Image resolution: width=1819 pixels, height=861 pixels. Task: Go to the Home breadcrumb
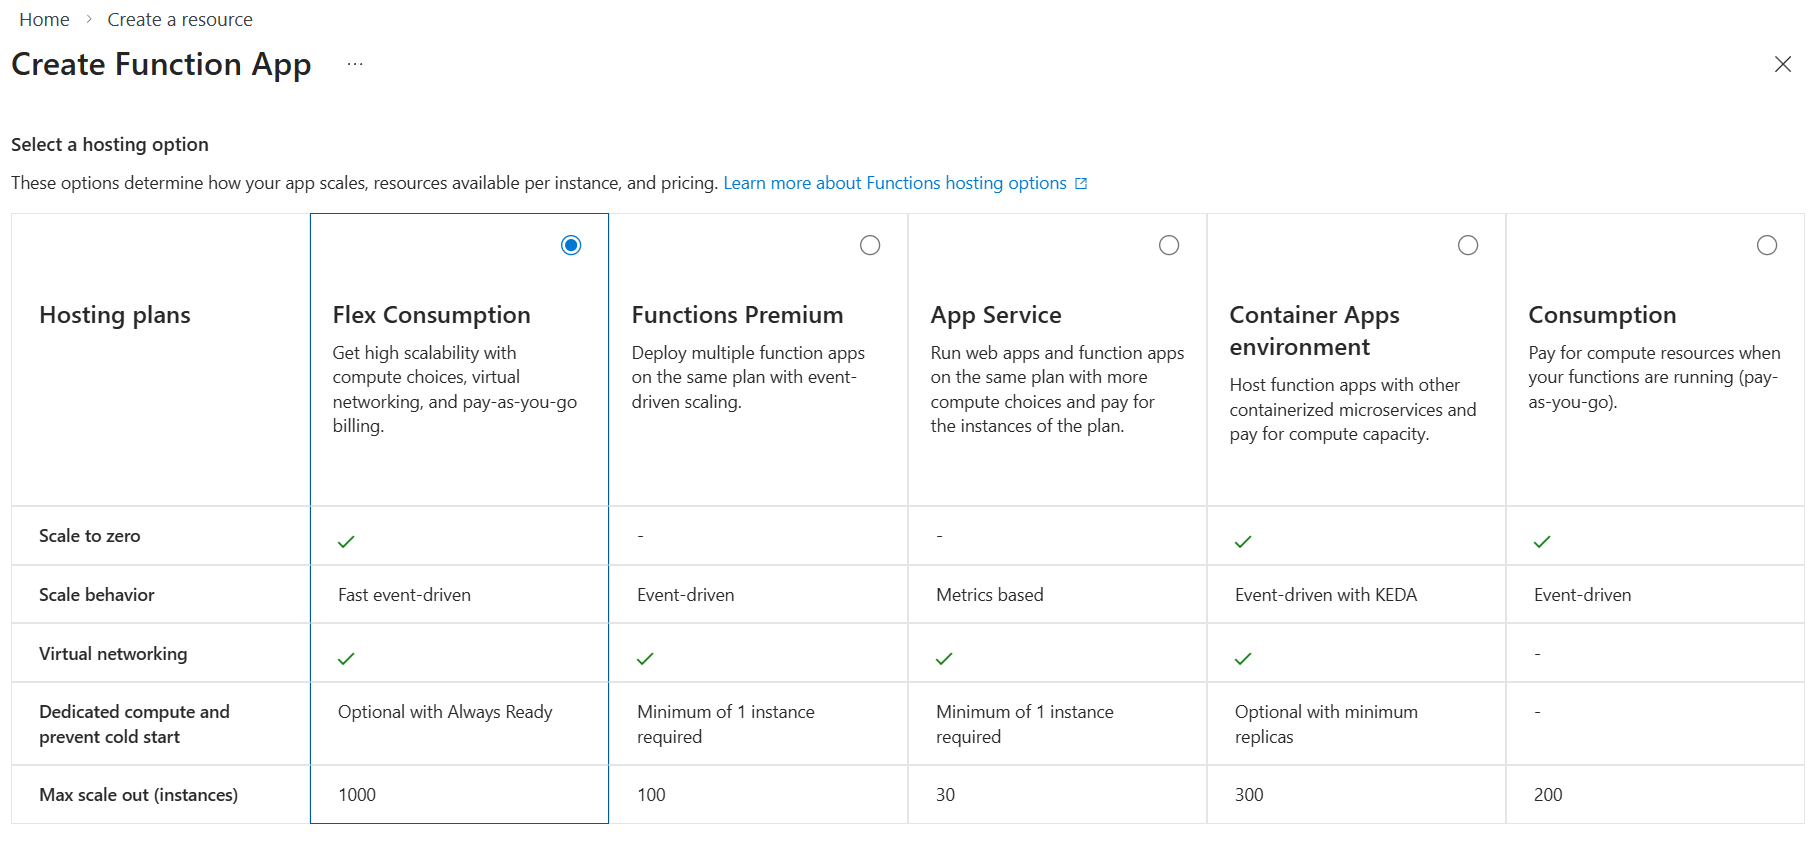pos(44,20)
